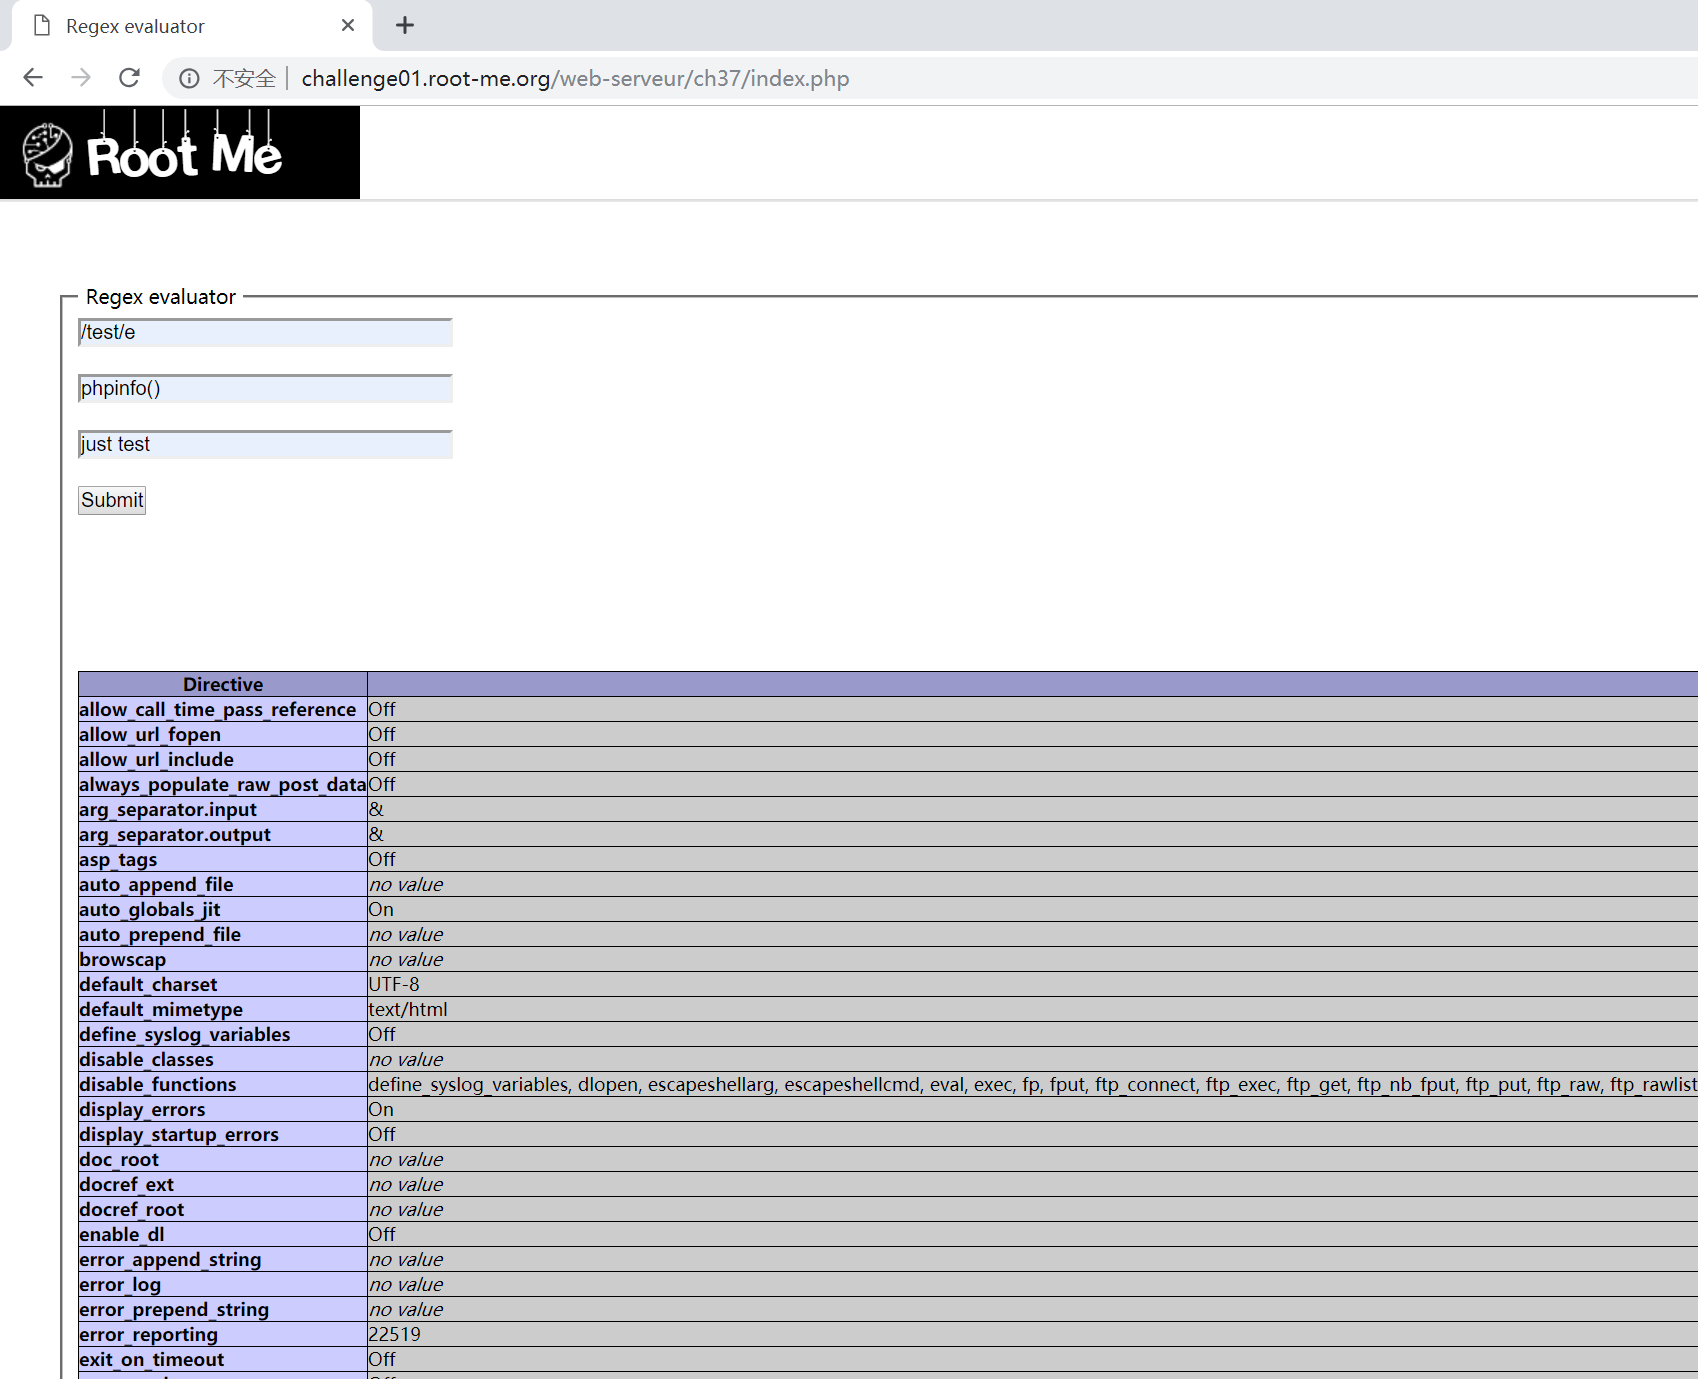Click the arg_separator.input directive
The height and width of the screenshot is (1379, 1698).
pyautogui.click(x=168, y=809)
